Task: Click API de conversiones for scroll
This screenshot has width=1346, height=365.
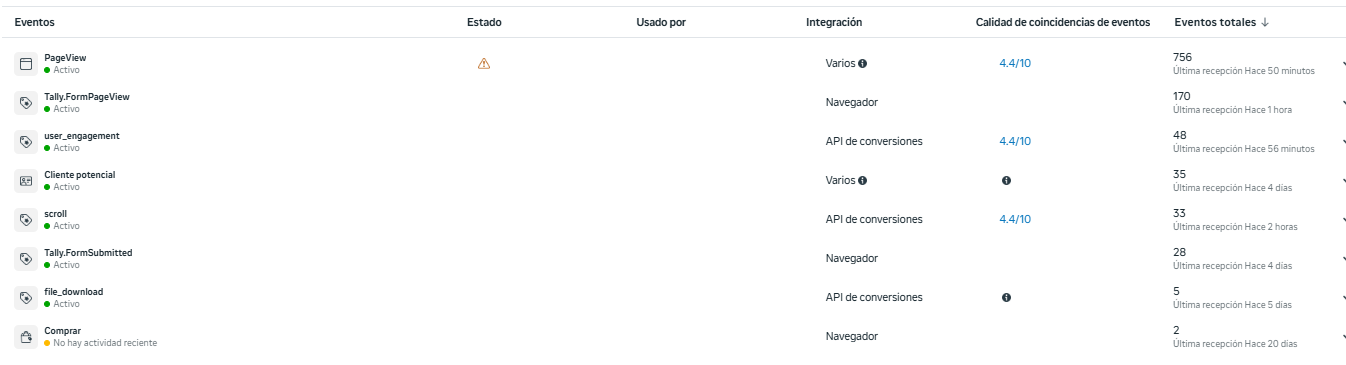Action: (874, 219)
